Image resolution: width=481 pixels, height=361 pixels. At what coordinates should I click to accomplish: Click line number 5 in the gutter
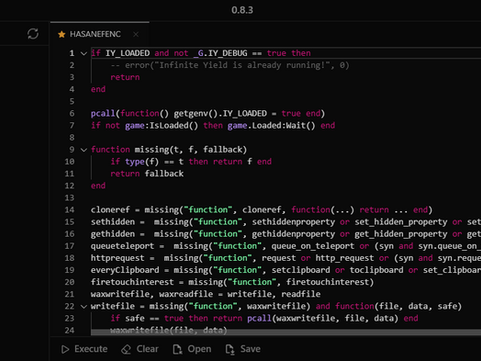(72, 101)
